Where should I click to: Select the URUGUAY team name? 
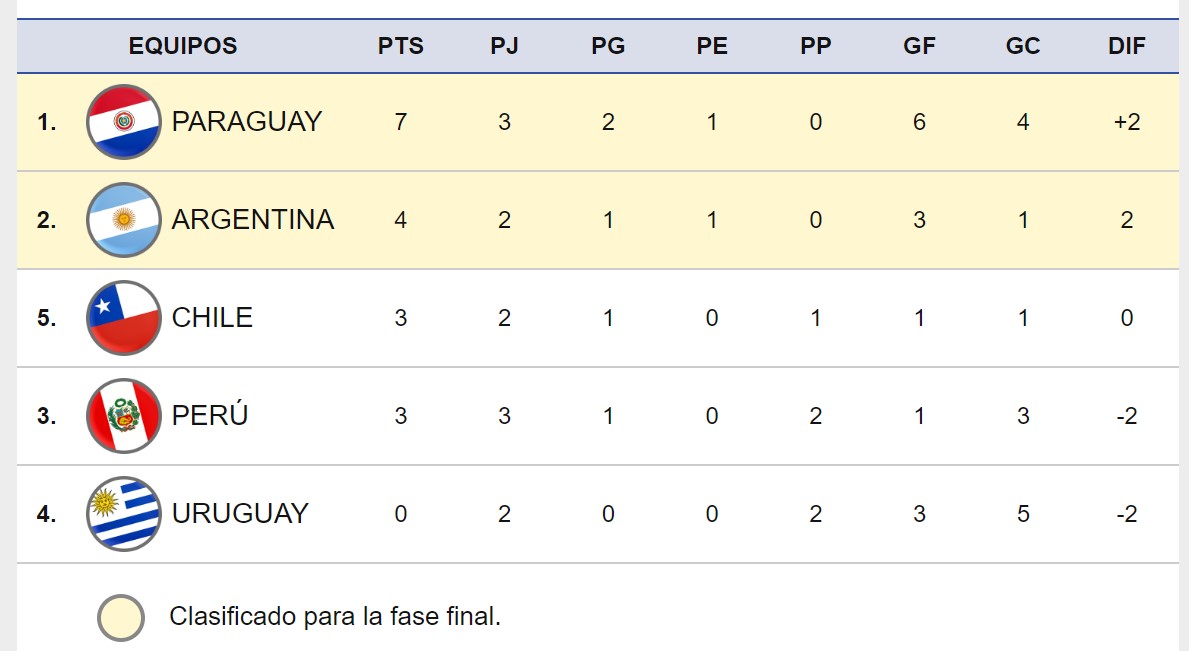click(x=240, y=514)
